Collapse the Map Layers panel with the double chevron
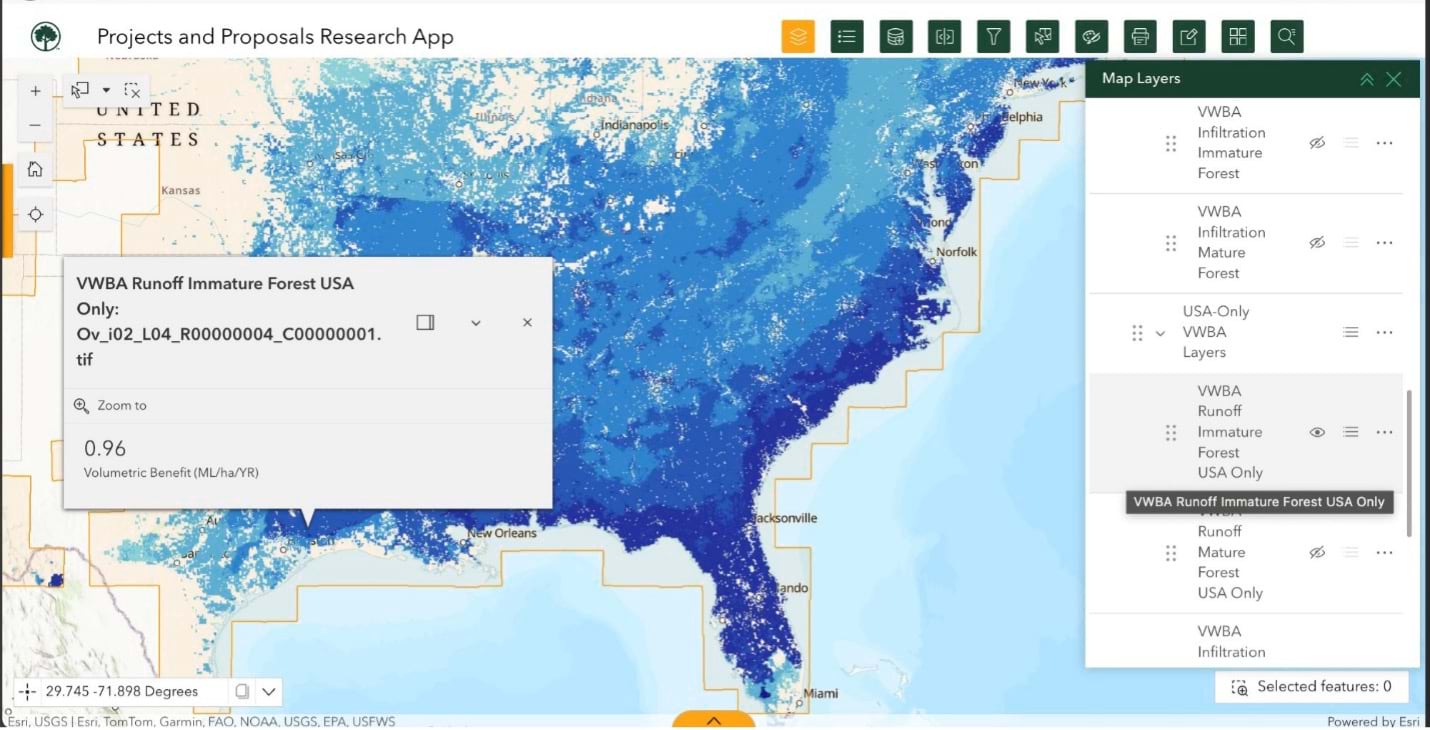Image resolution: width=1430 pixels, height=730 pixels. (x=1367, y=78)
